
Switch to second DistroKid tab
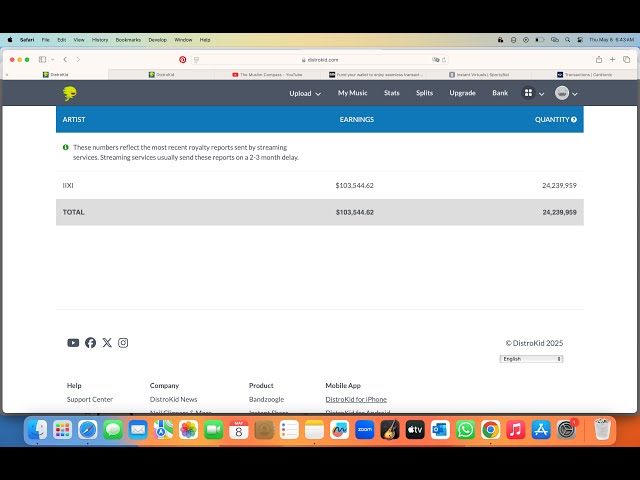(162, 75)
